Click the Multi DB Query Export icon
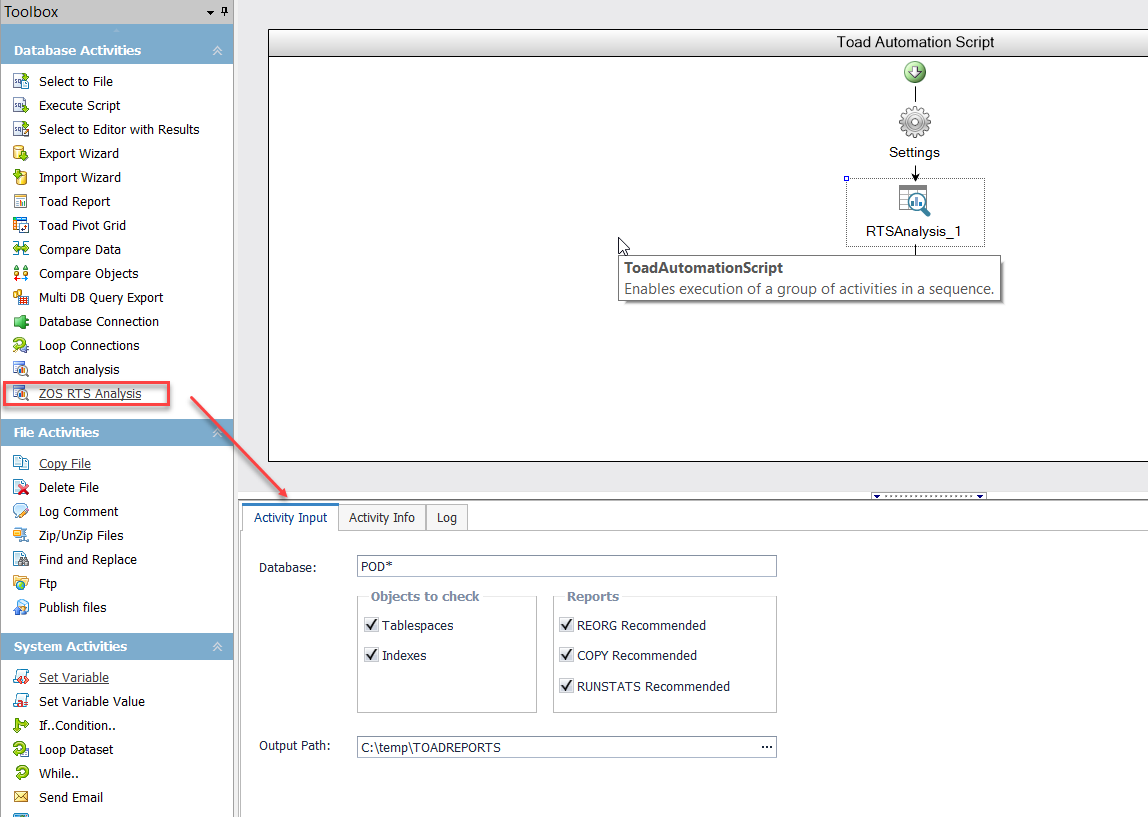This screenshot has height=817, width=1148. point(21,297)
